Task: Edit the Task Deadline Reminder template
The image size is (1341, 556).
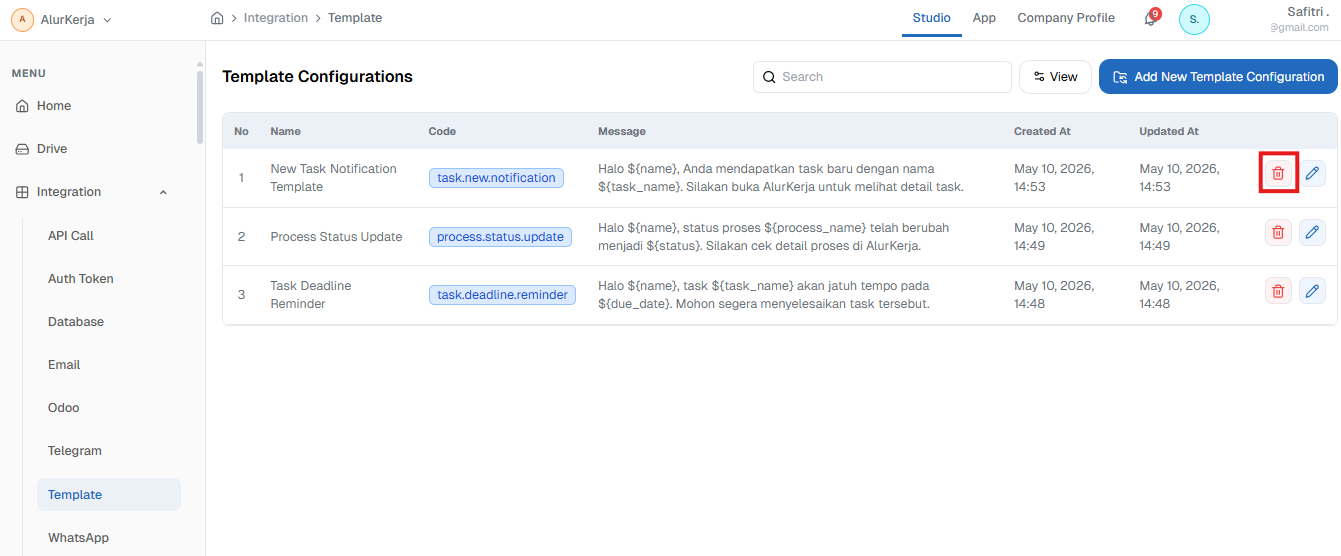Action: (x=1312, y=291)
